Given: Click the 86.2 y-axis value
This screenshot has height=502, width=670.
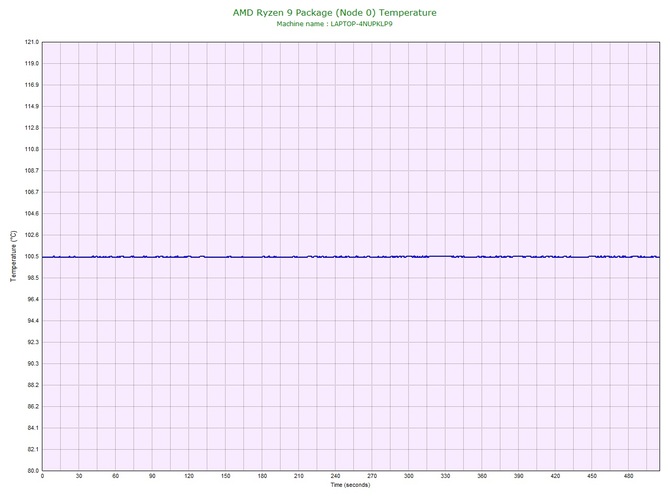Looking at the screenshot, I should [x=33, y=406].
